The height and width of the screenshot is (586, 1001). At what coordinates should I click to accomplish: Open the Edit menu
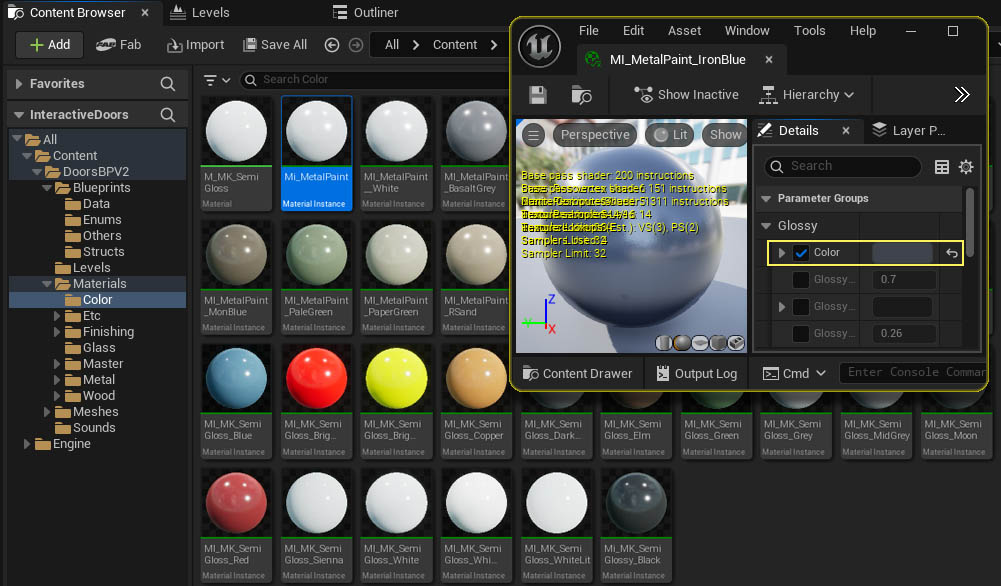633,31
